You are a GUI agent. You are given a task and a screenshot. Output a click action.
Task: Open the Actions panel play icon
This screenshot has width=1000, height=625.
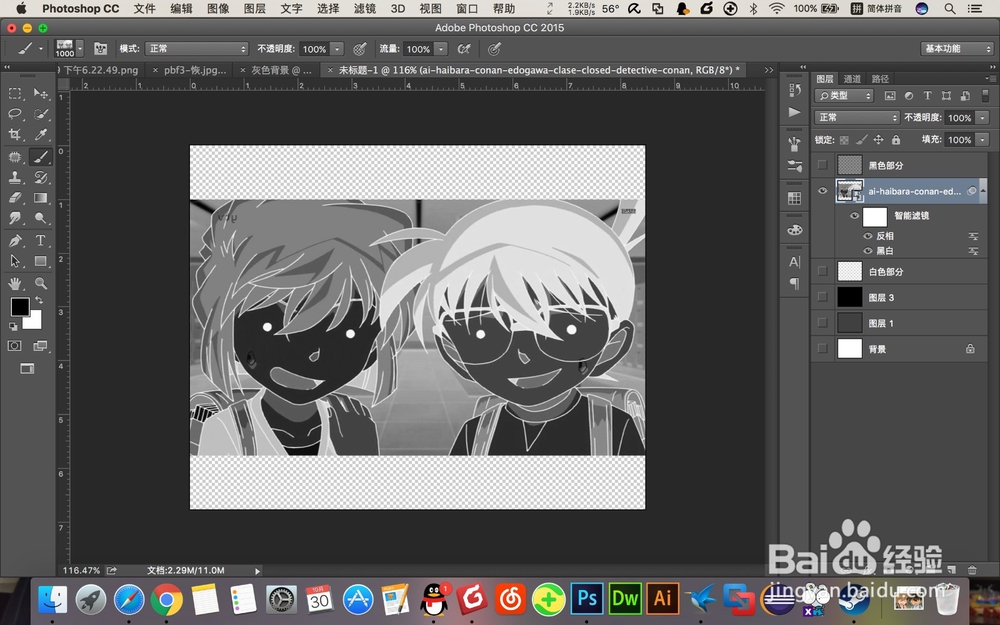coord(795,112)
